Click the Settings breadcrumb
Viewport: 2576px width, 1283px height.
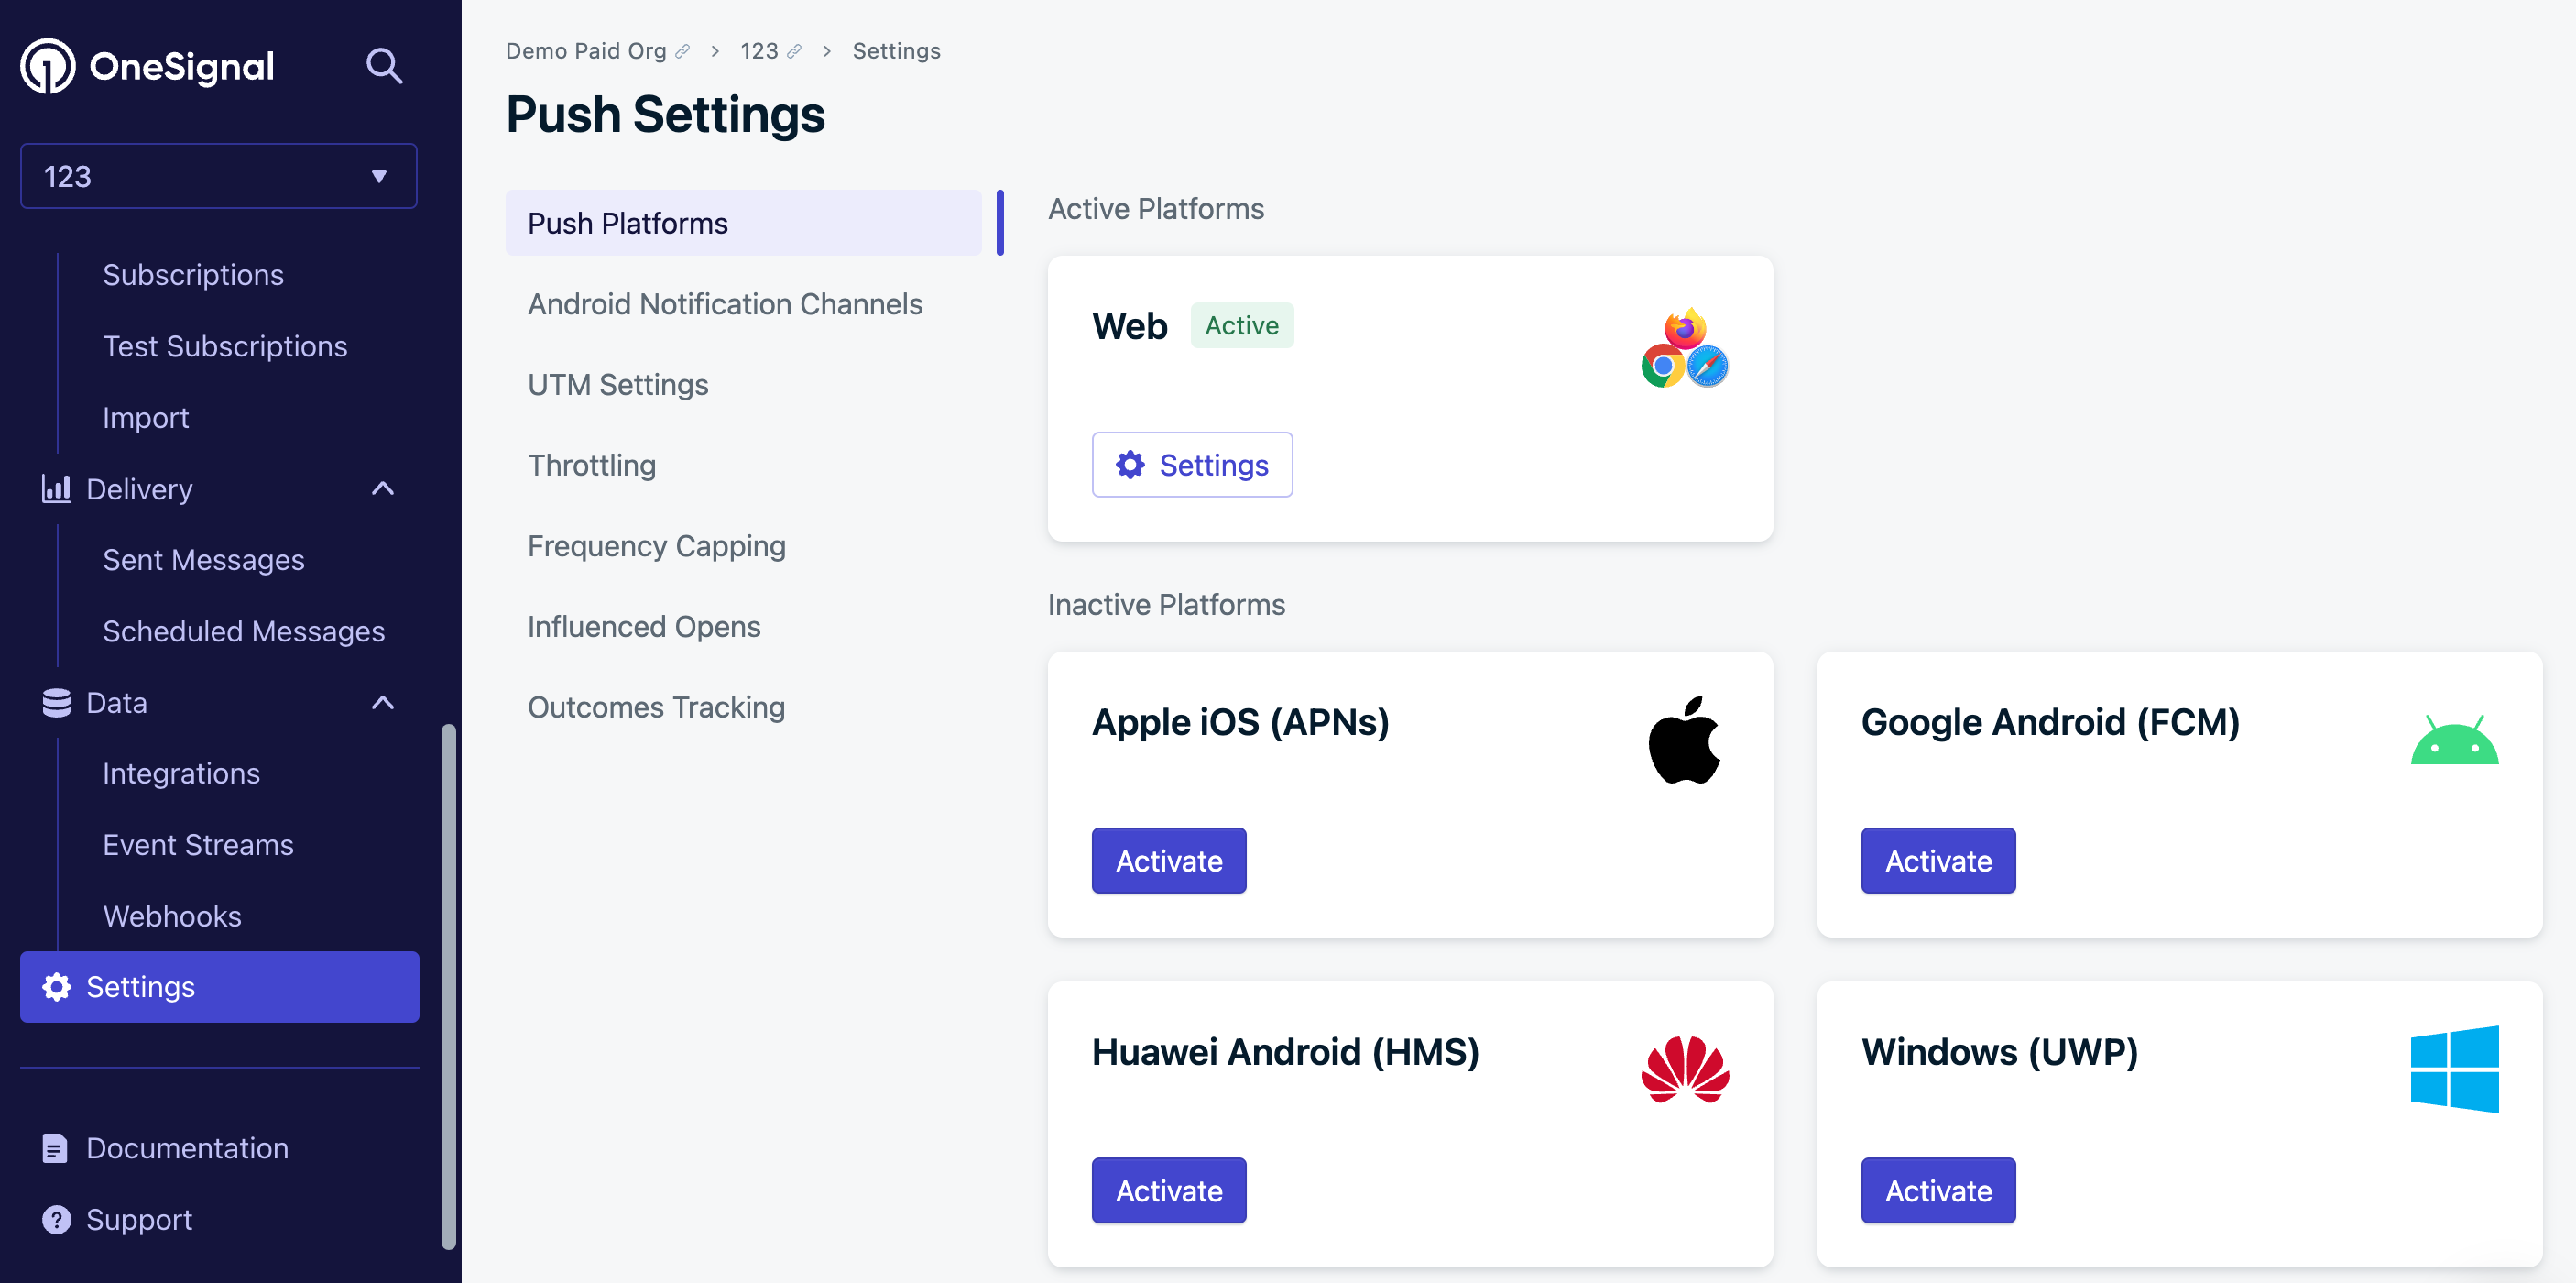tap(896, 51)
